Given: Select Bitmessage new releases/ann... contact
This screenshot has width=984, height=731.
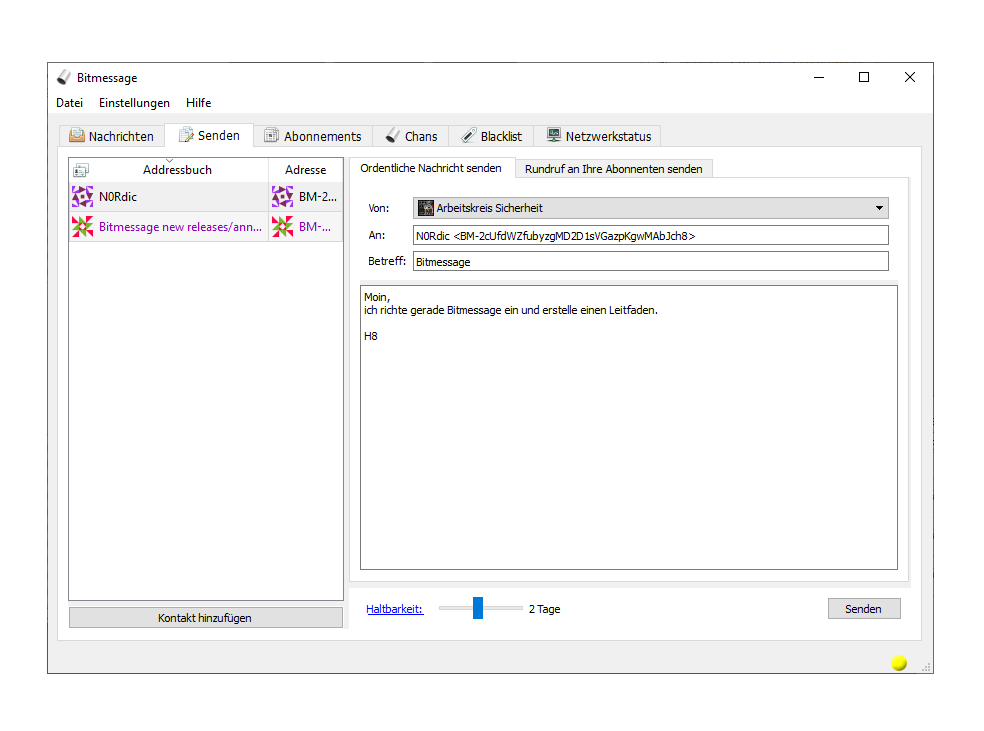Looking at the screenshot, I should (x=180, y=227).
